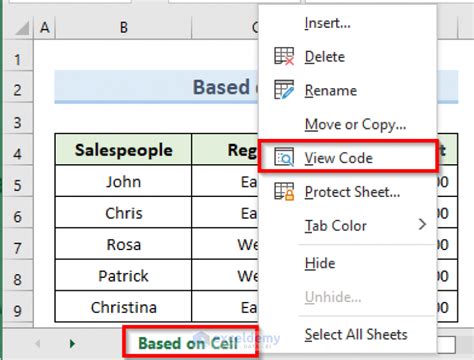Choose Rename from the context menu
This screenshot has height=360, width=474.
coord(347,90)
